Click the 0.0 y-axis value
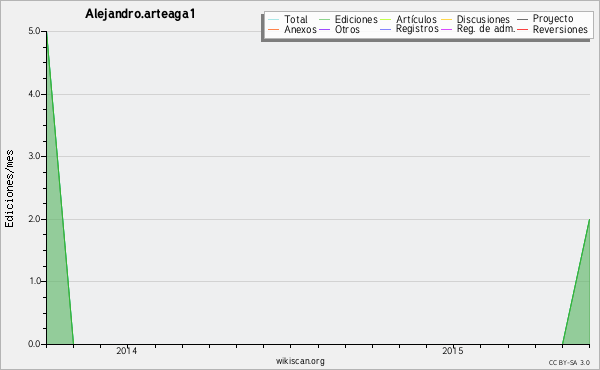The width and height of the screenshot is (600, 370). pyautogui.click(x=34, y=344)
